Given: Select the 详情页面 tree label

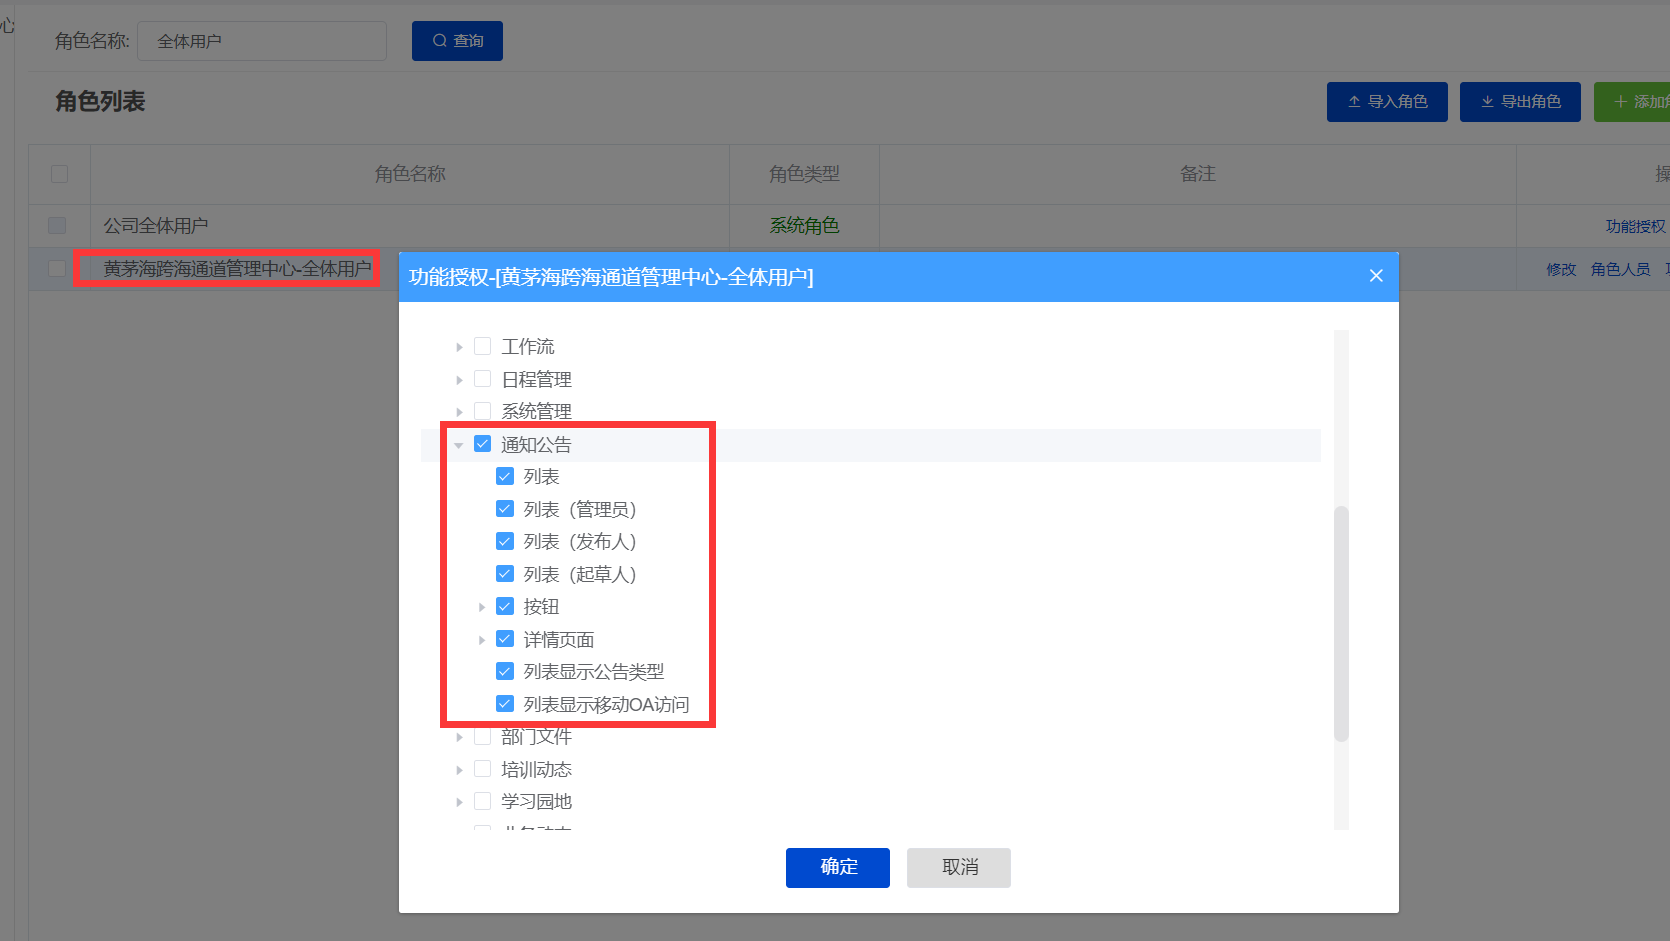Looking at the screenshot, I should [559, 639].
